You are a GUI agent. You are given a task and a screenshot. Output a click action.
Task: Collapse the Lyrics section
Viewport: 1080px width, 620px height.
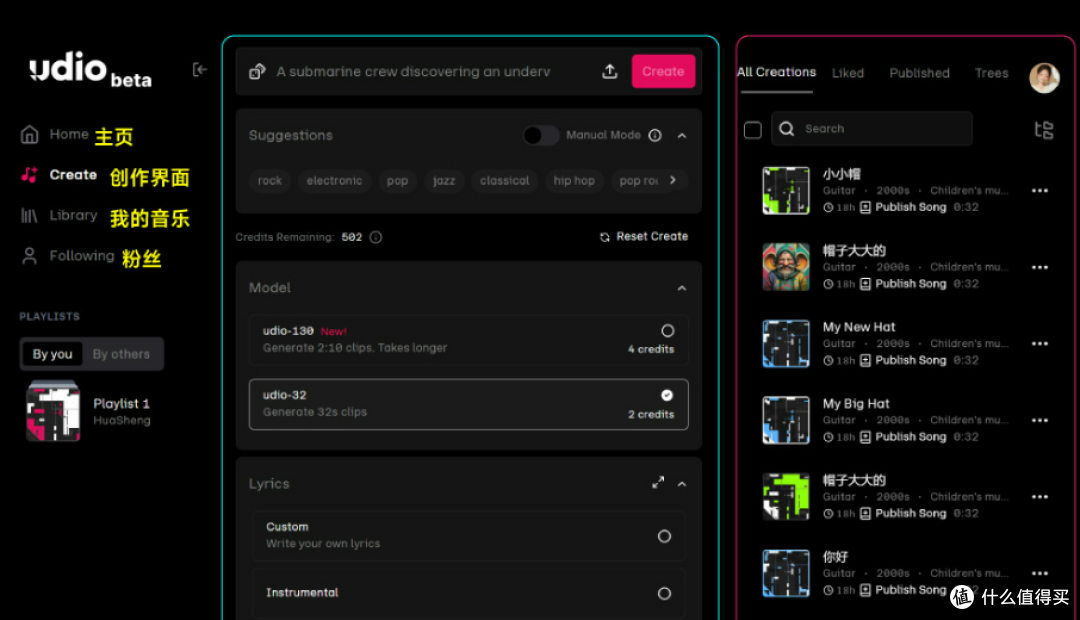(682, 484)
